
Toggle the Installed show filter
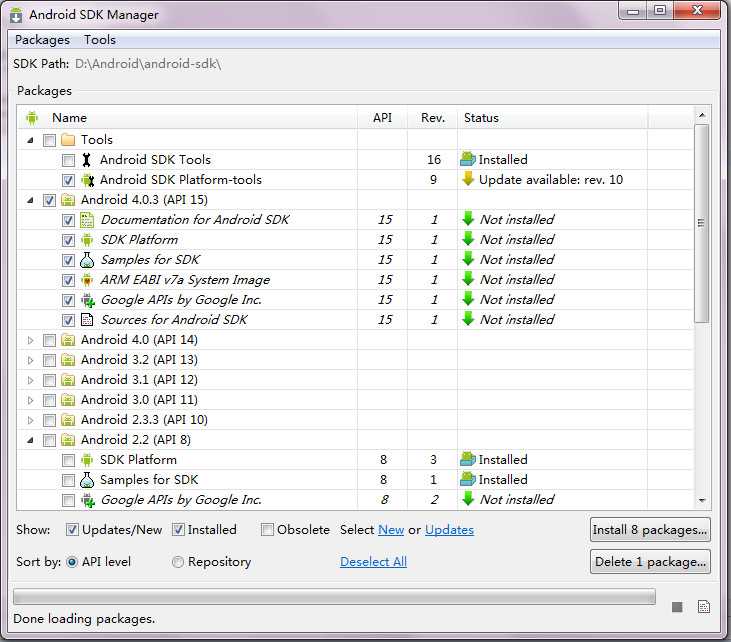[178, 530]
